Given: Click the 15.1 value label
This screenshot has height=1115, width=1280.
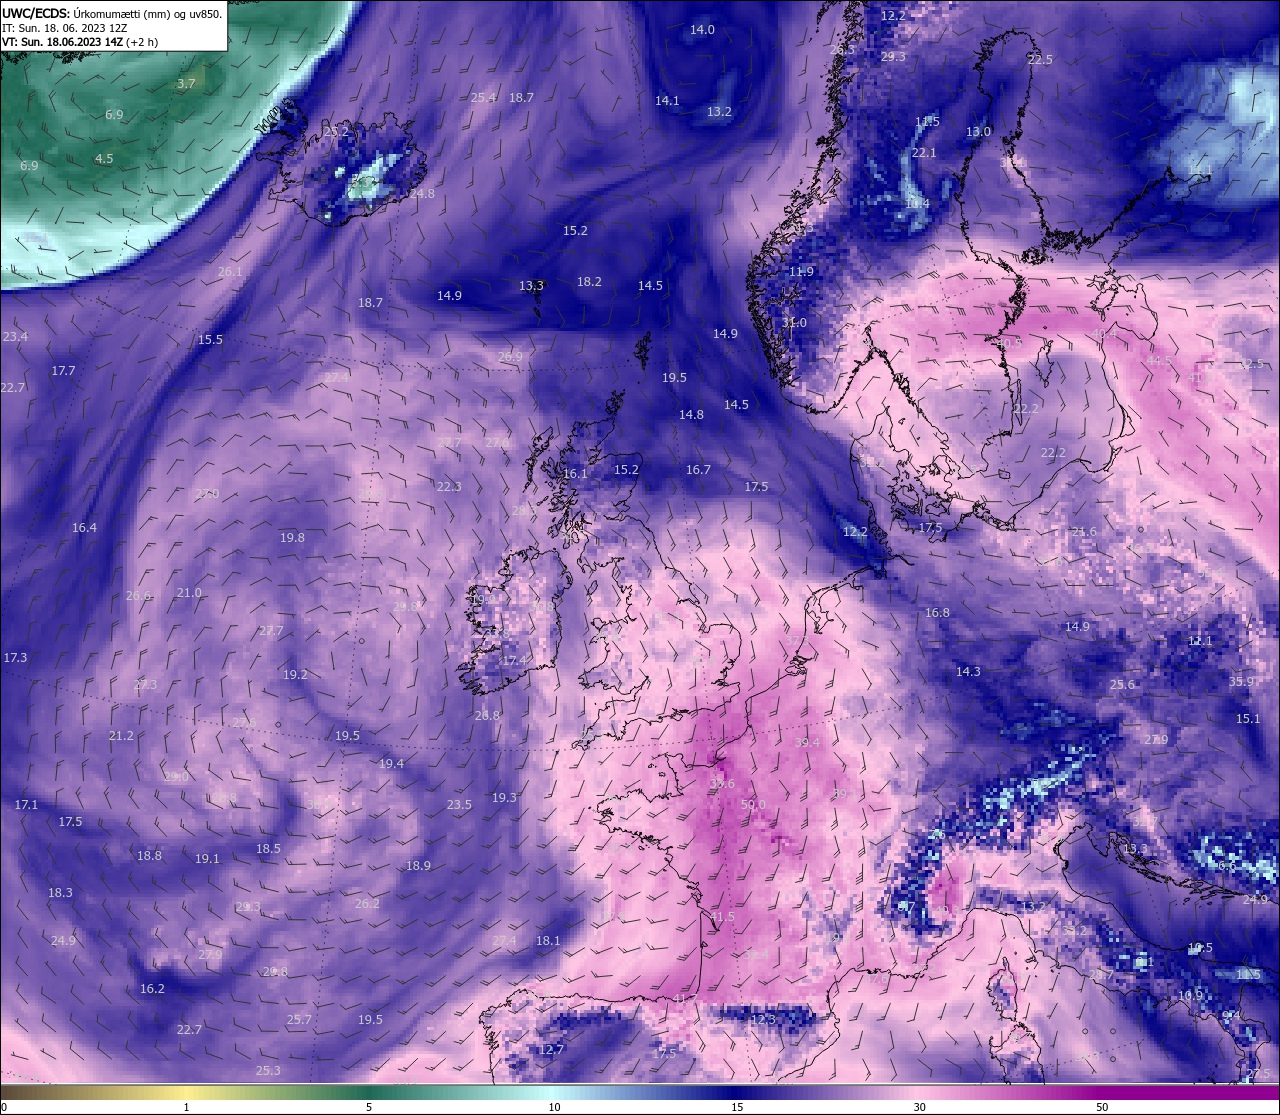Looking at the screenshot, I should tap(1248, 719).
